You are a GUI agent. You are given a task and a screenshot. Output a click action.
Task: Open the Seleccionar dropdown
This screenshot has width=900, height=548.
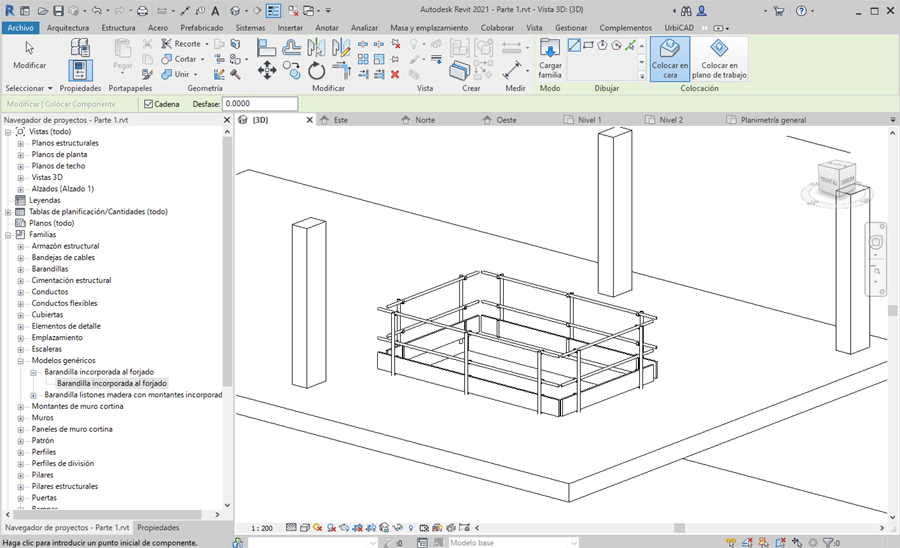click(29, 88)
